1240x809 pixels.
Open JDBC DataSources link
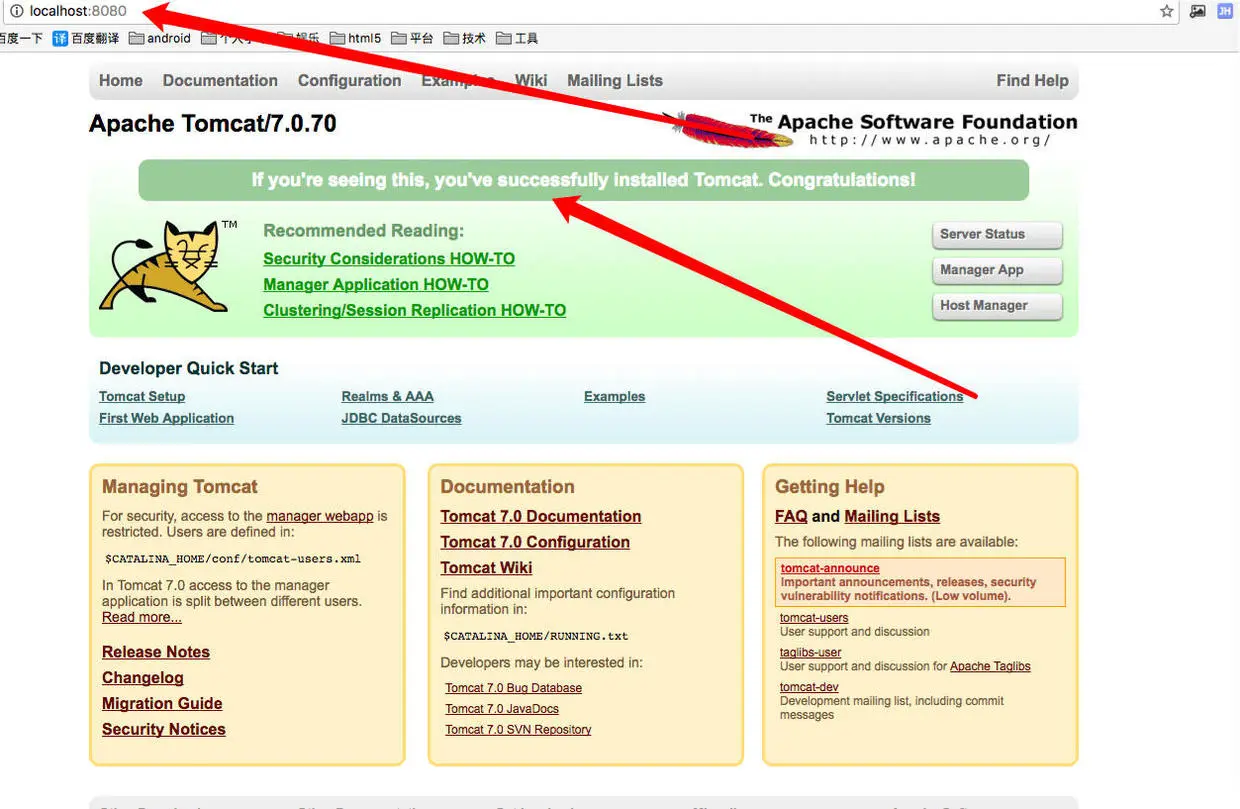[x=401, y=419]
